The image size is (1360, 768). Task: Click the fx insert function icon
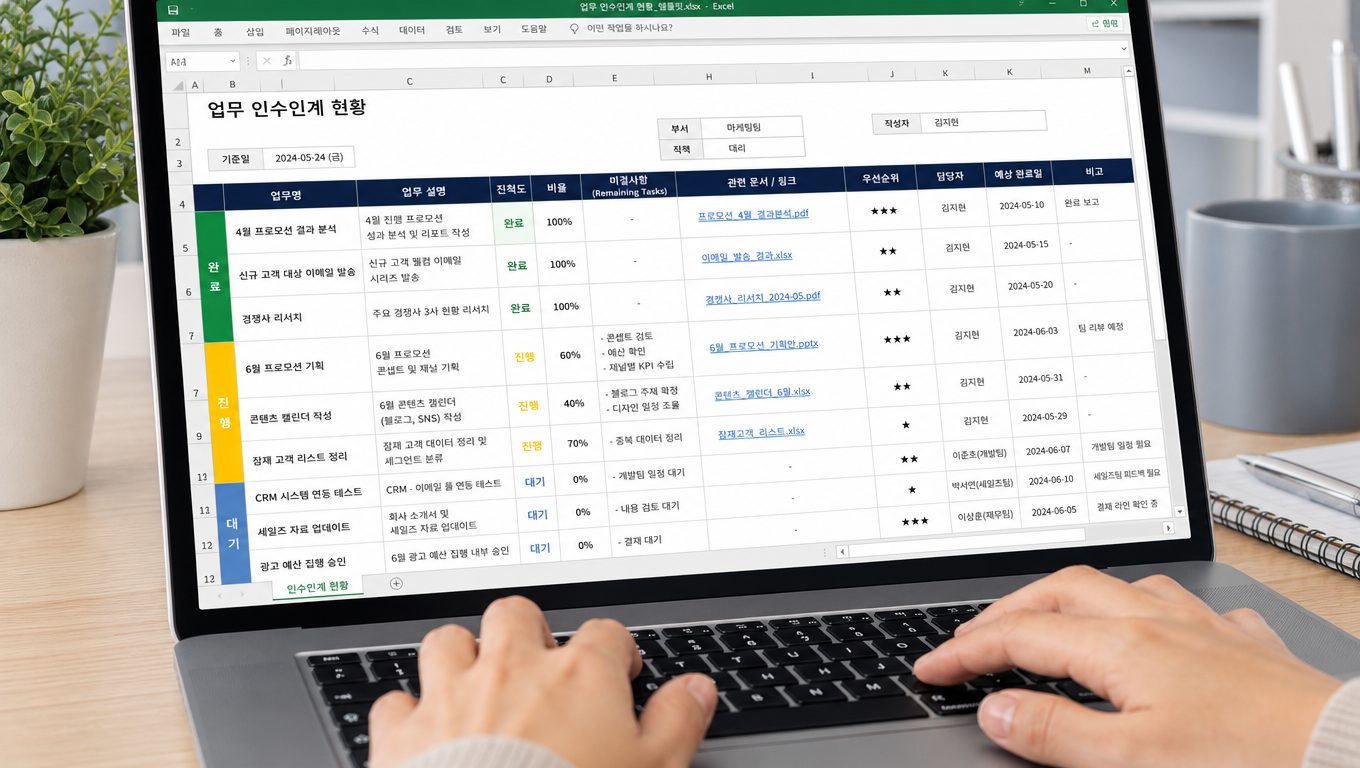pos(288,61)
